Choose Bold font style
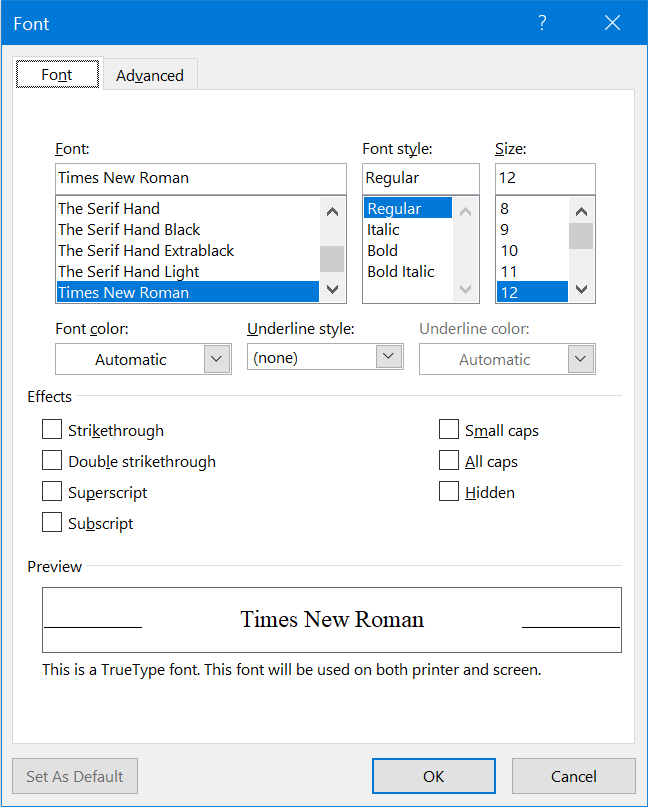Image resolution: width=648 pixels, height=807 pixels. pos(408,251)
